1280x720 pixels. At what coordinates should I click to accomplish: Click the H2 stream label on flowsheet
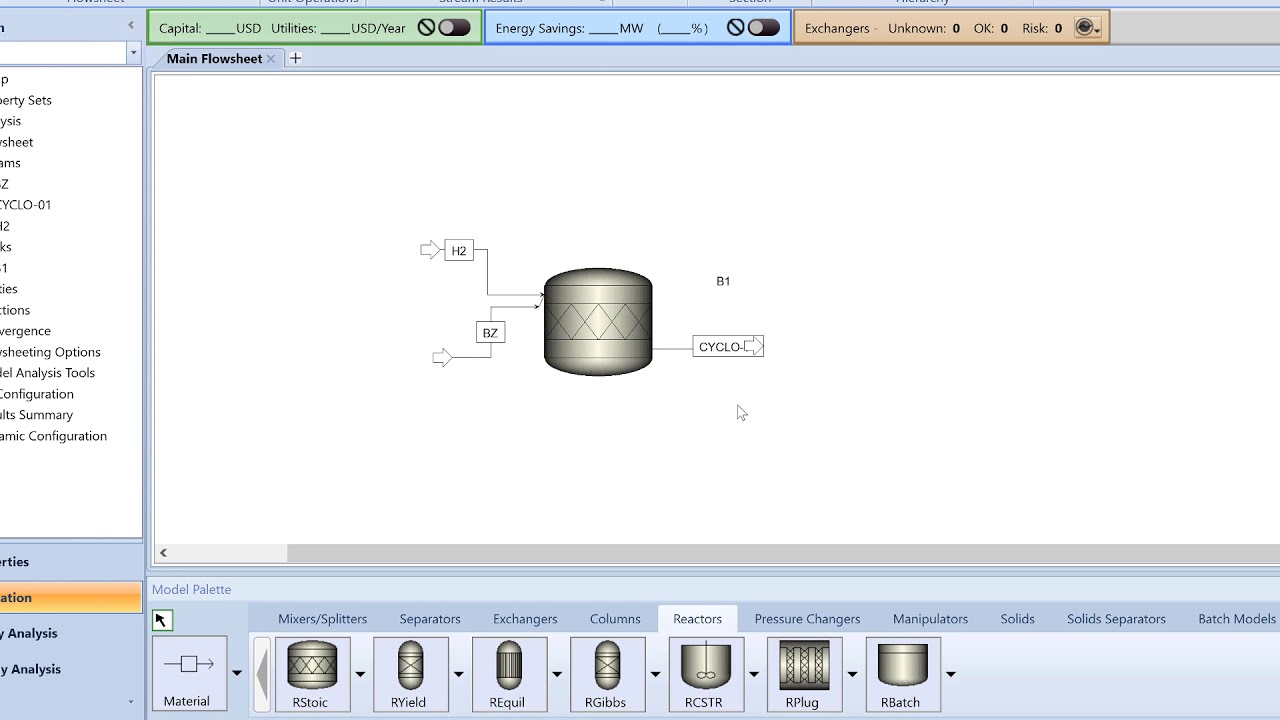(x=459, y=251)
